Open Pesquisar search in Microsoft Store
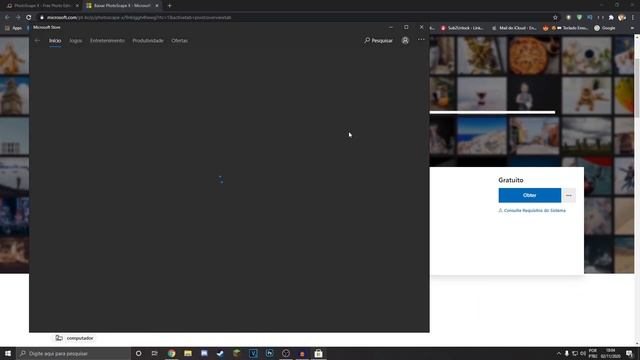 pos(378,40)
